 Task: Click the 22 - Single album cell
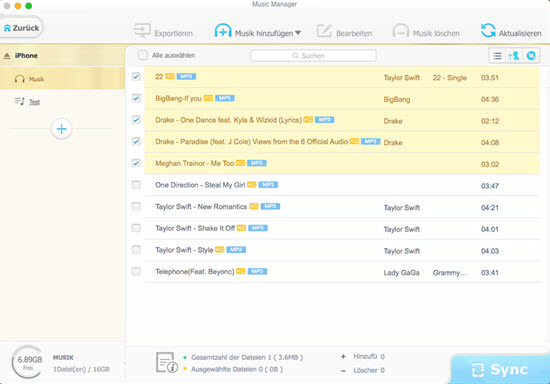click(x=450, y=78)
